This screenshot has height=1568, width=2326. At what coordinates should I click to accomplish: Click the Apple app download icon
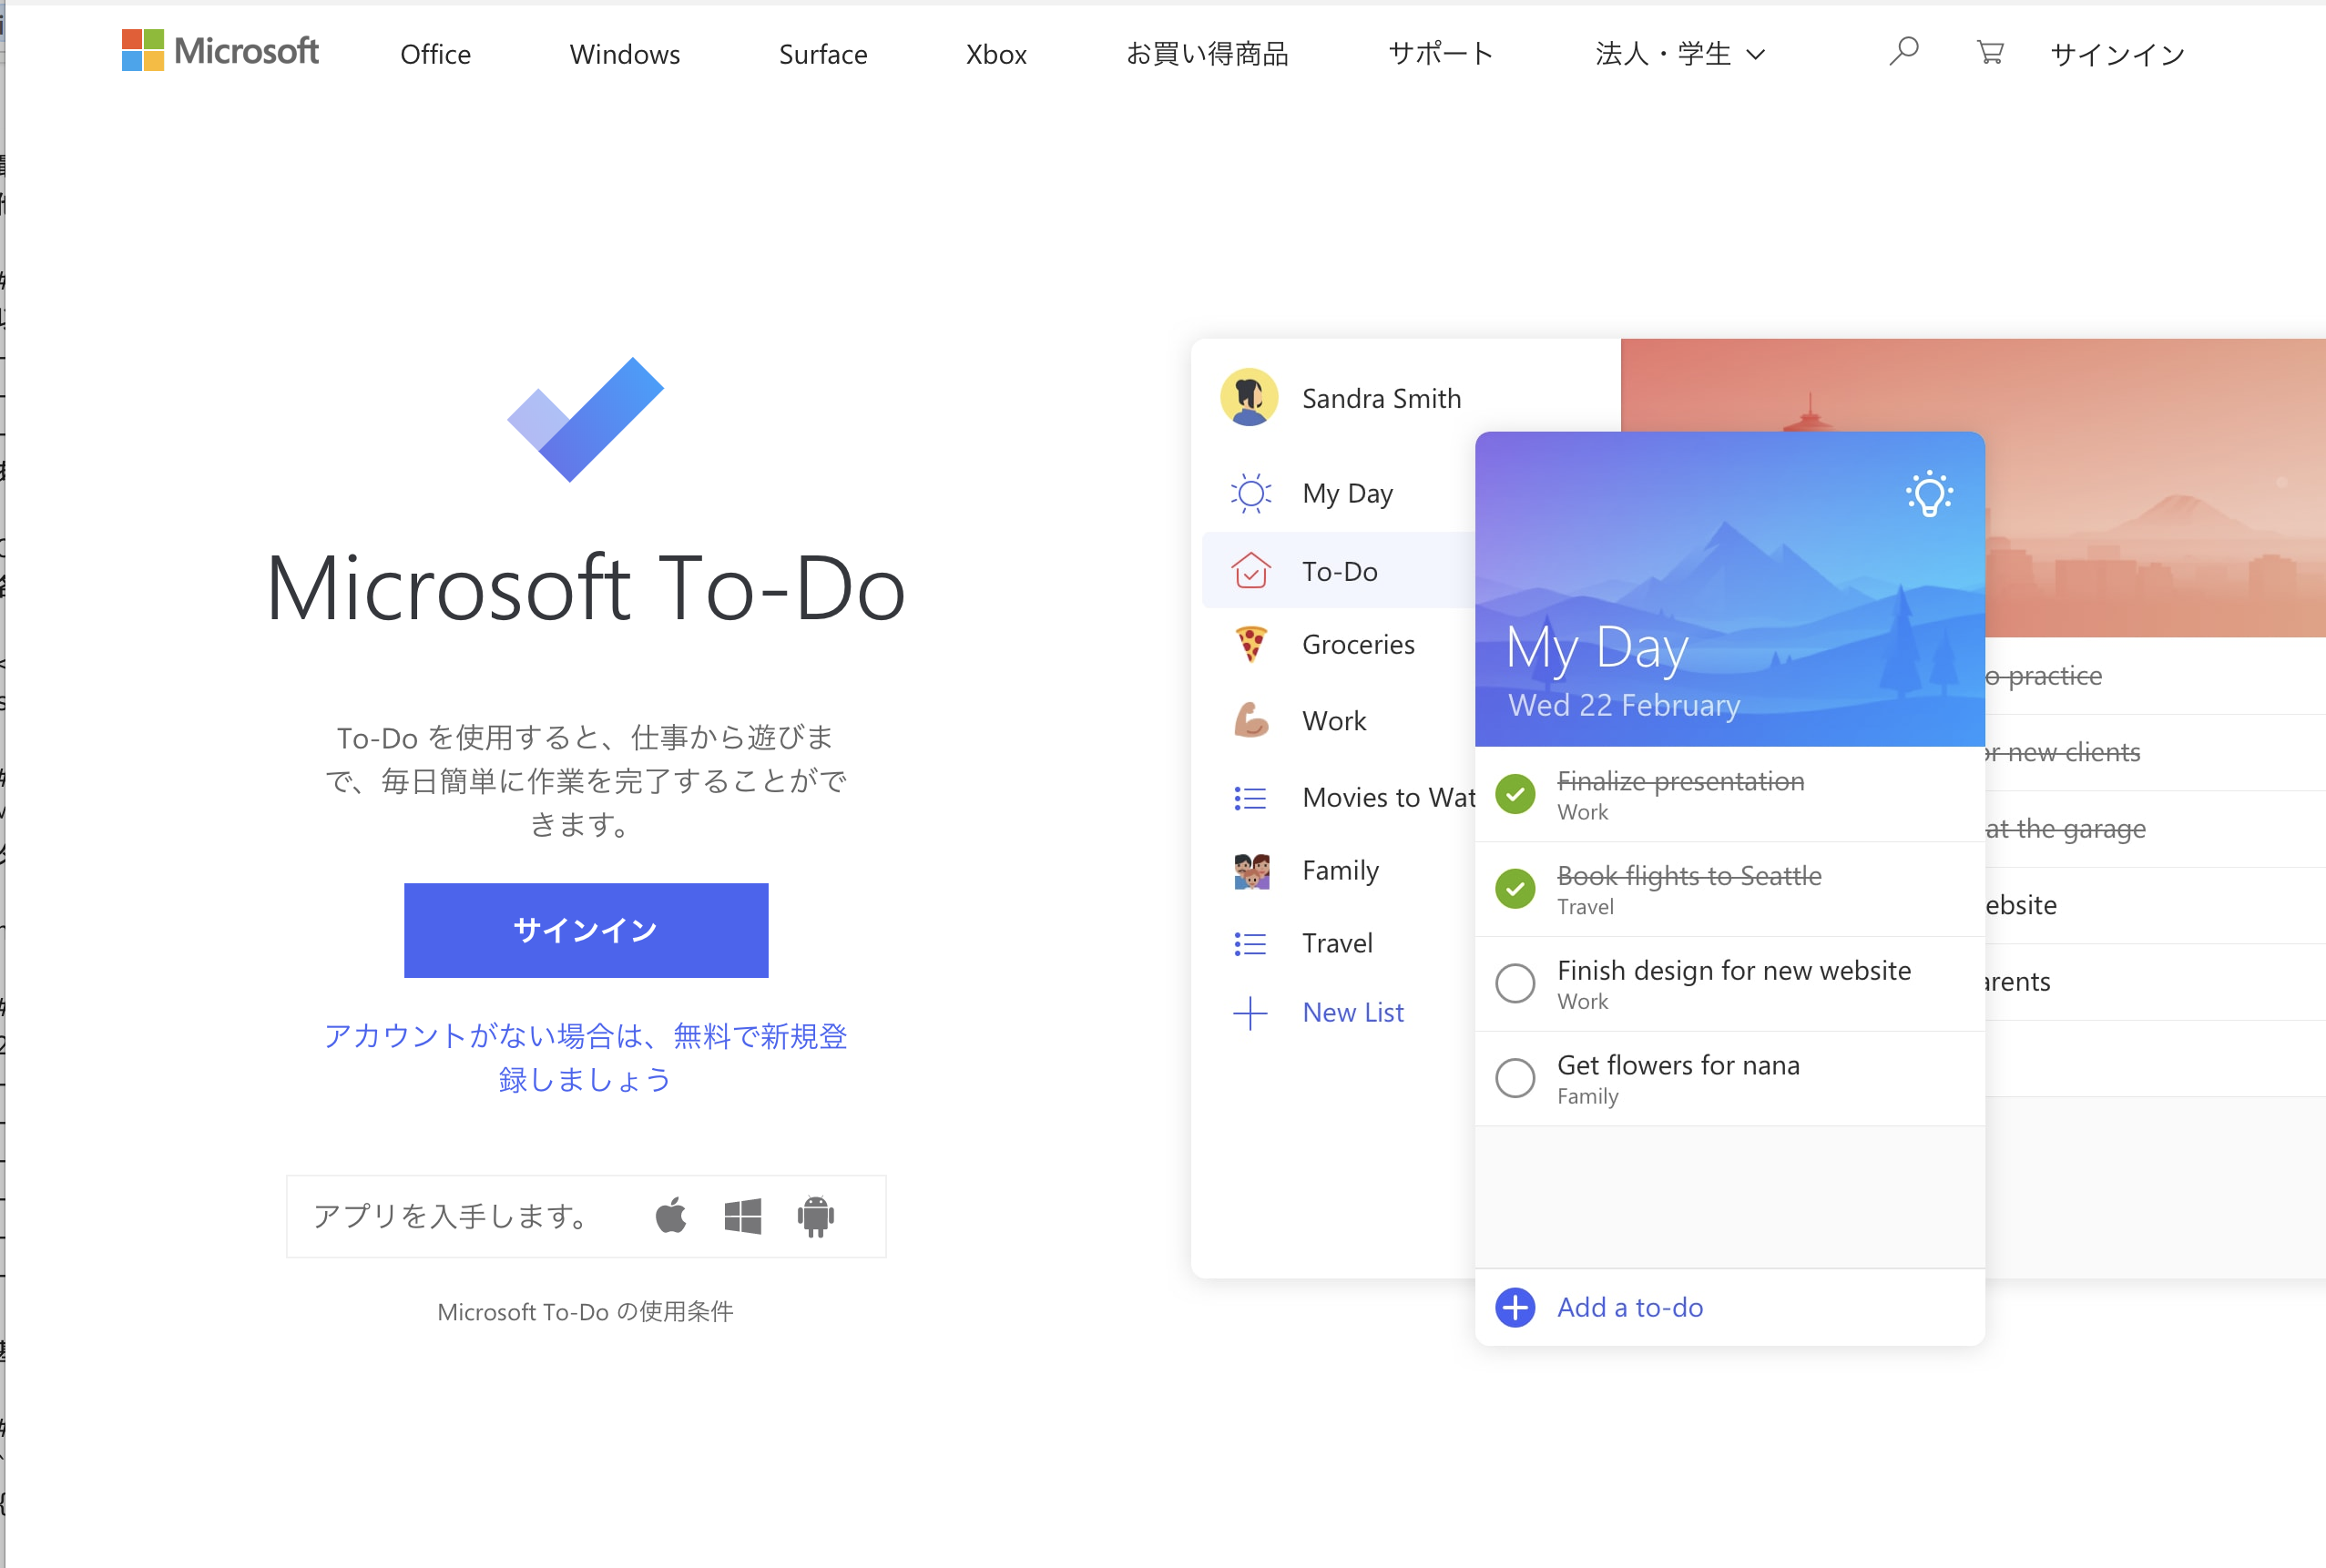click(671, 1216)
